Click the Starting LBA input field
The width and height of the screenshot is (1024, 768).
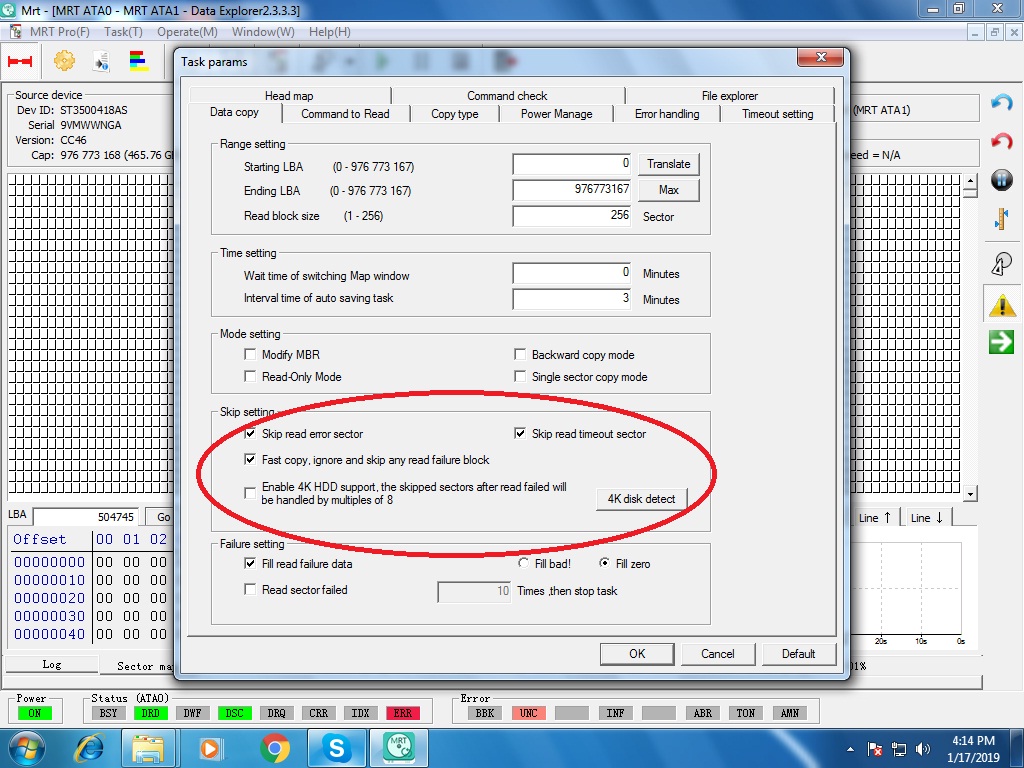point(571,164)
